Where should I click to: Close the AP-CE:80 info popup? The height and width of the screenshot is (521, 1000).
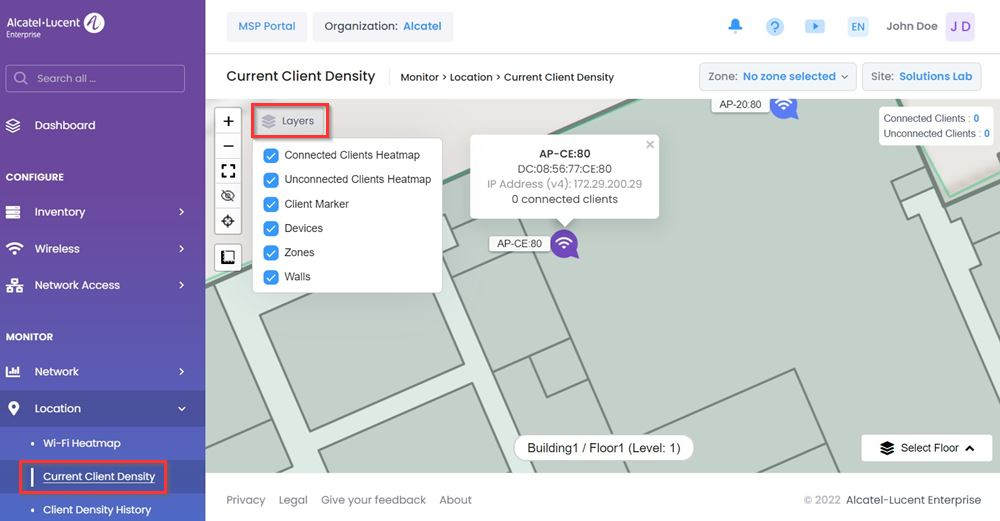coord(650,145)
